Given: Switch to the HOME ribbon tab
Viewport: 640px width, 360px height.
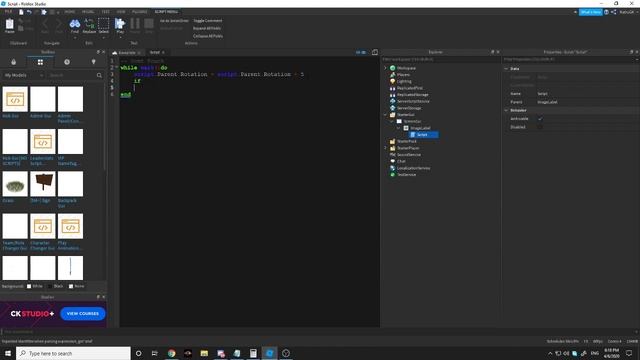Looking at the screenshot, I should click(x=70, y=12).
